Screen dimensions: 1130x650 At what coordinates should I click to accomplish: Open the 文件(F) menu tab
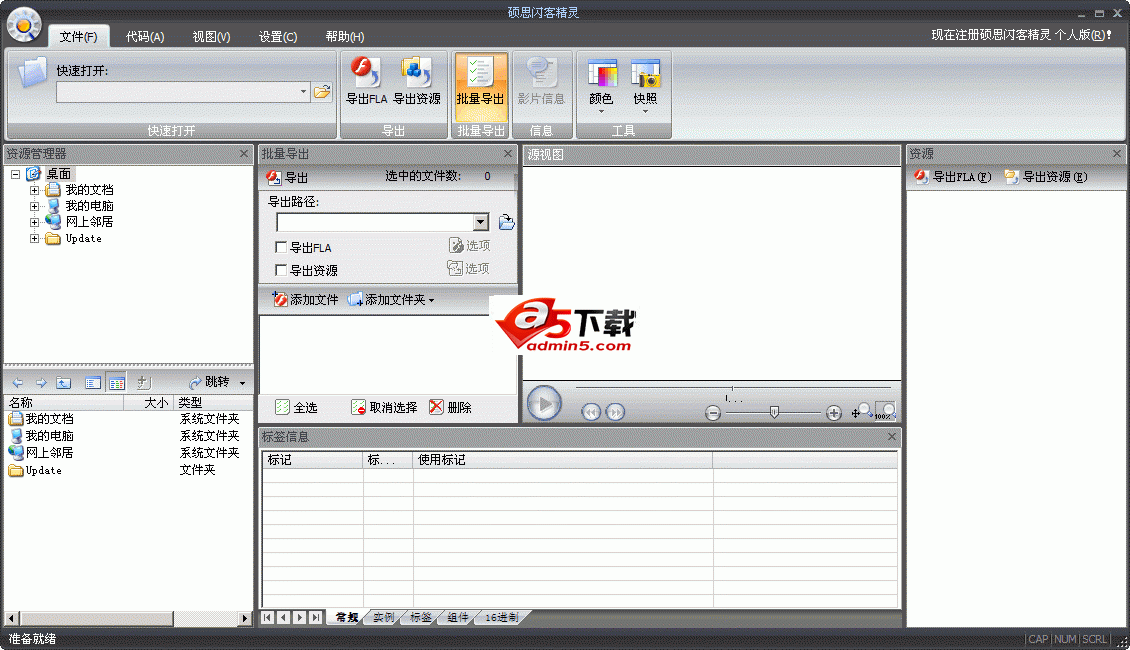point(79,37)
